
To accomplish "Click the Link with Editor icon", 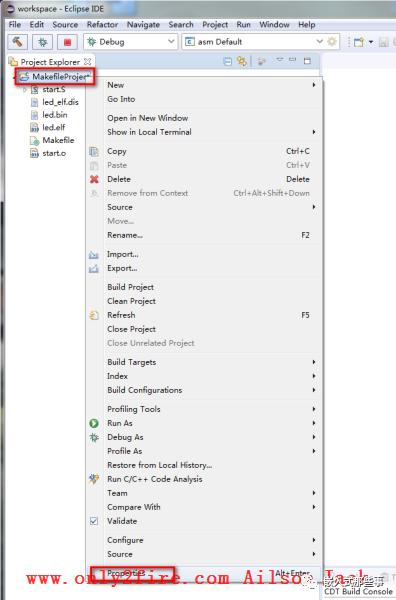I will click(x=242, y=61).
